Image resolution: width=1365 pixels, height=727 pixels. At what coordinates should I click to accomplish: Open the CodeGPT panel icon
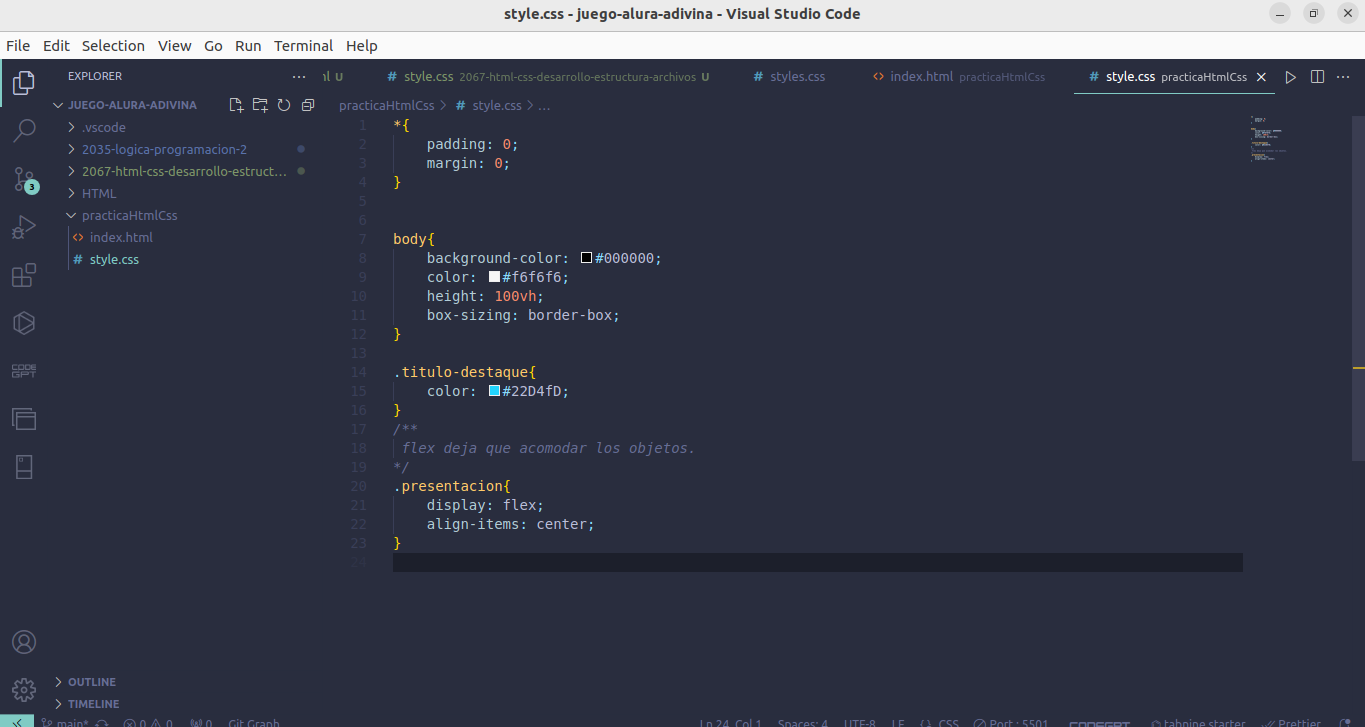(x=24, y=371)
